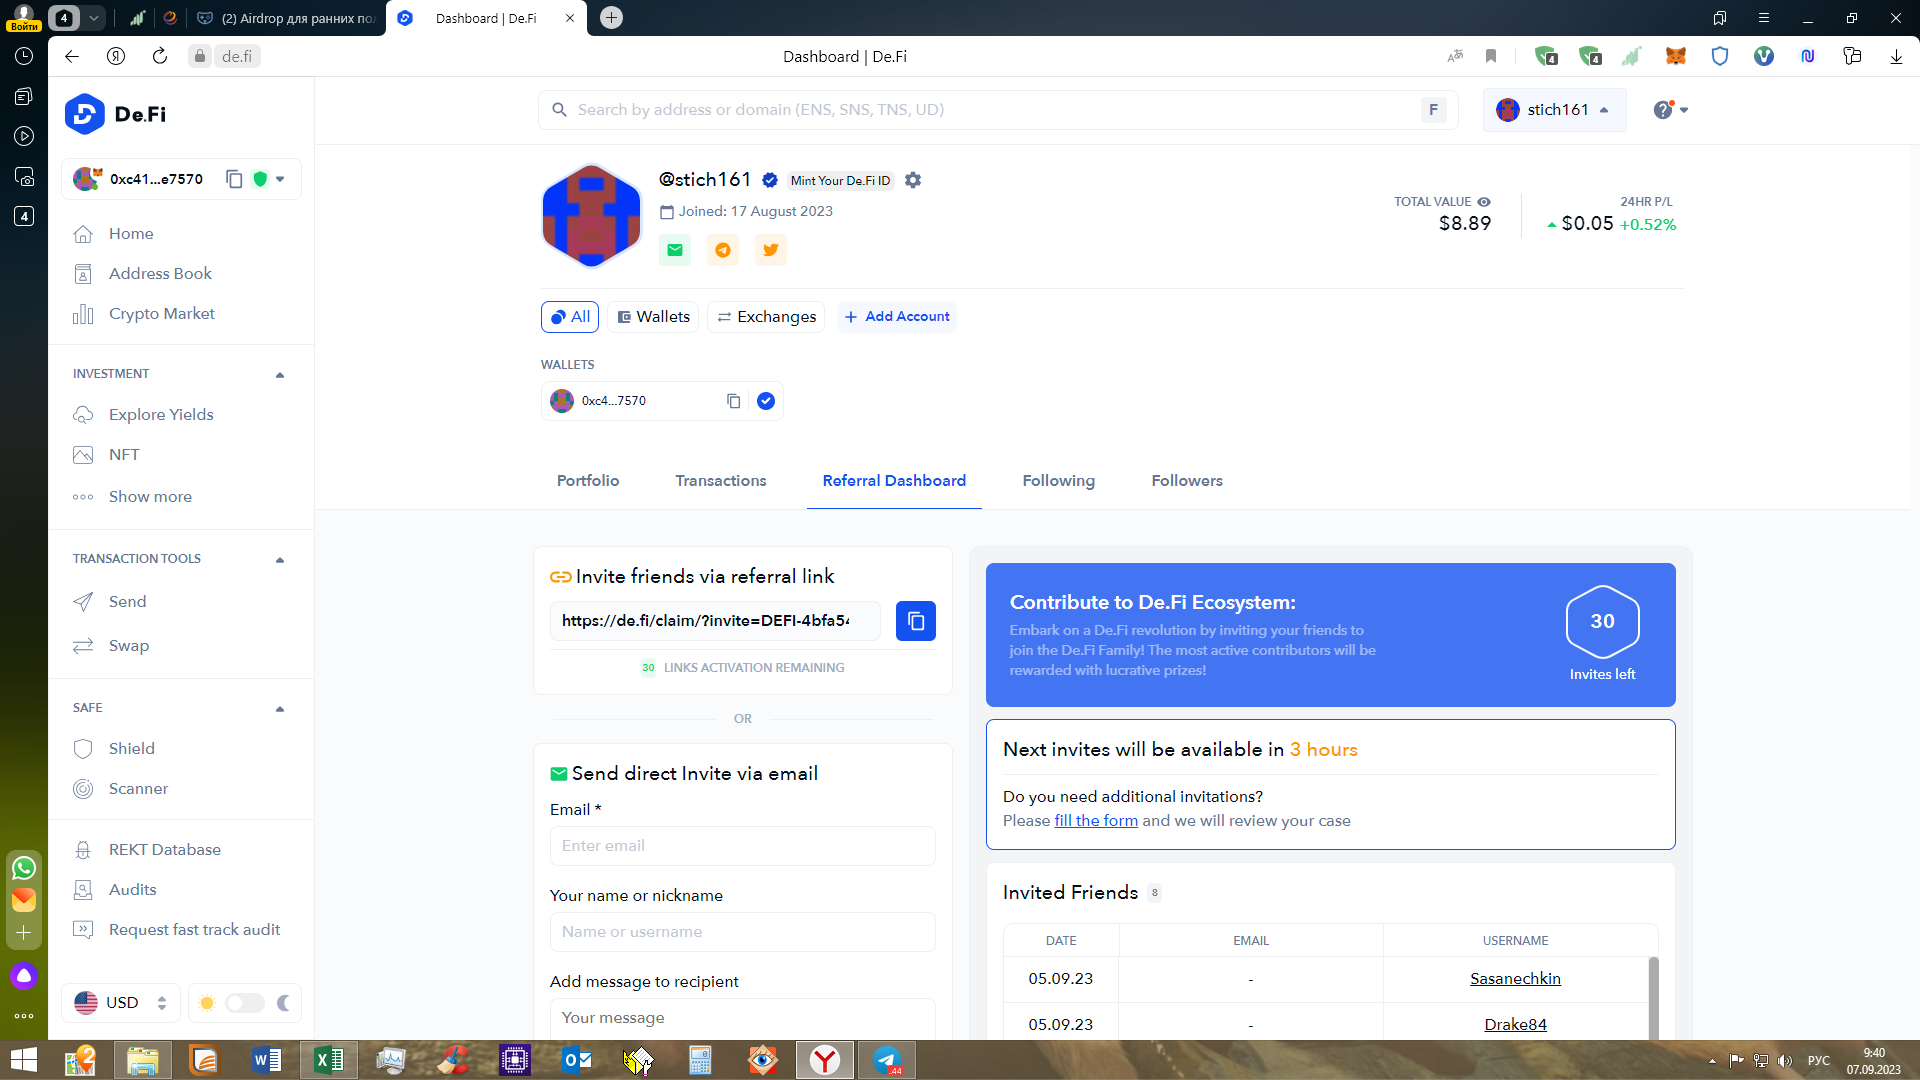Open Home in the sidebar
Viewport: 1920px width, 1080px height.
tap(131, 234)
